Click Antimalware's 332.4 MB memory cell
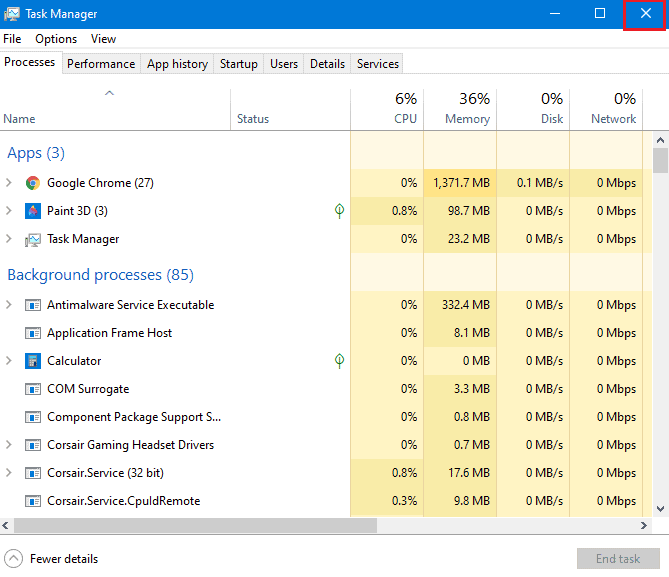669x577 pixels. click(x=460, y=305)
